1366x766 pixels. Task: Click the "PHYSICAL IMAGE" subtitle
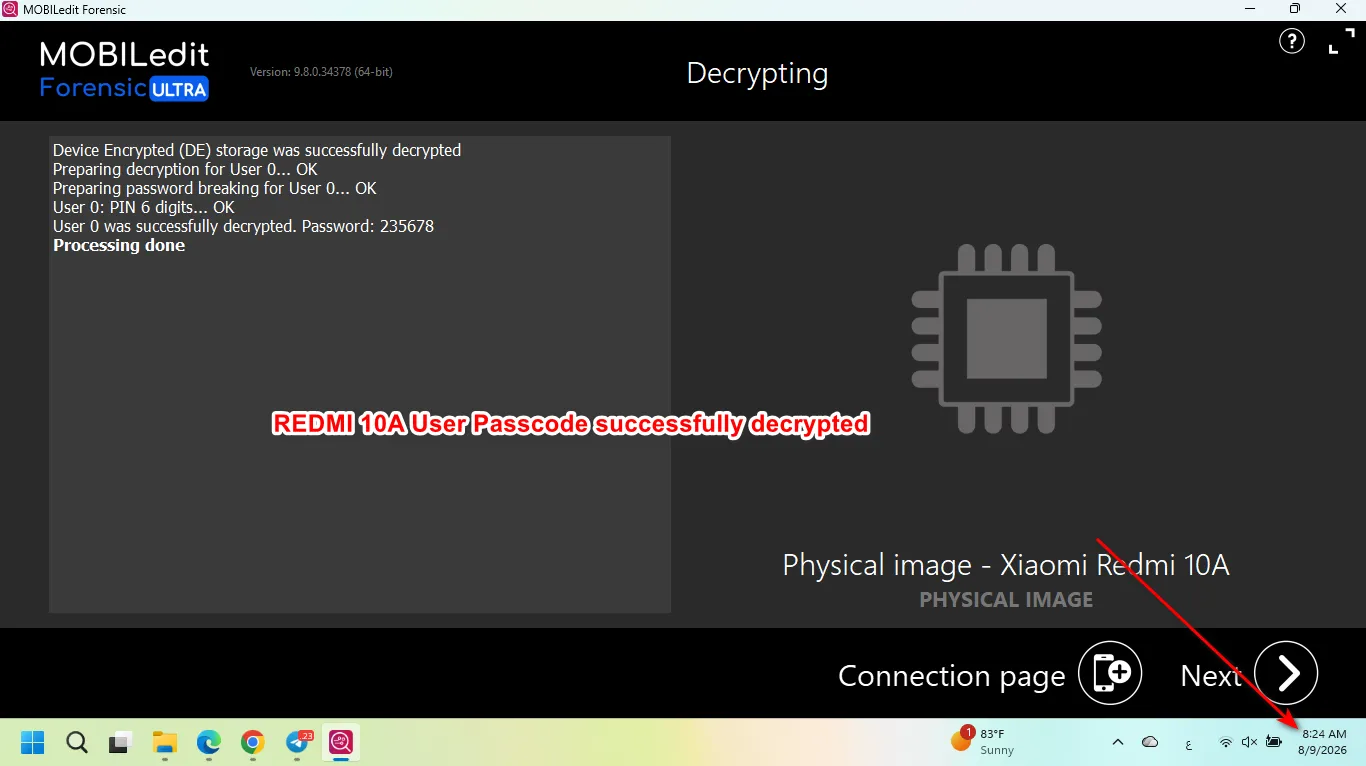tap(1006, 600)
